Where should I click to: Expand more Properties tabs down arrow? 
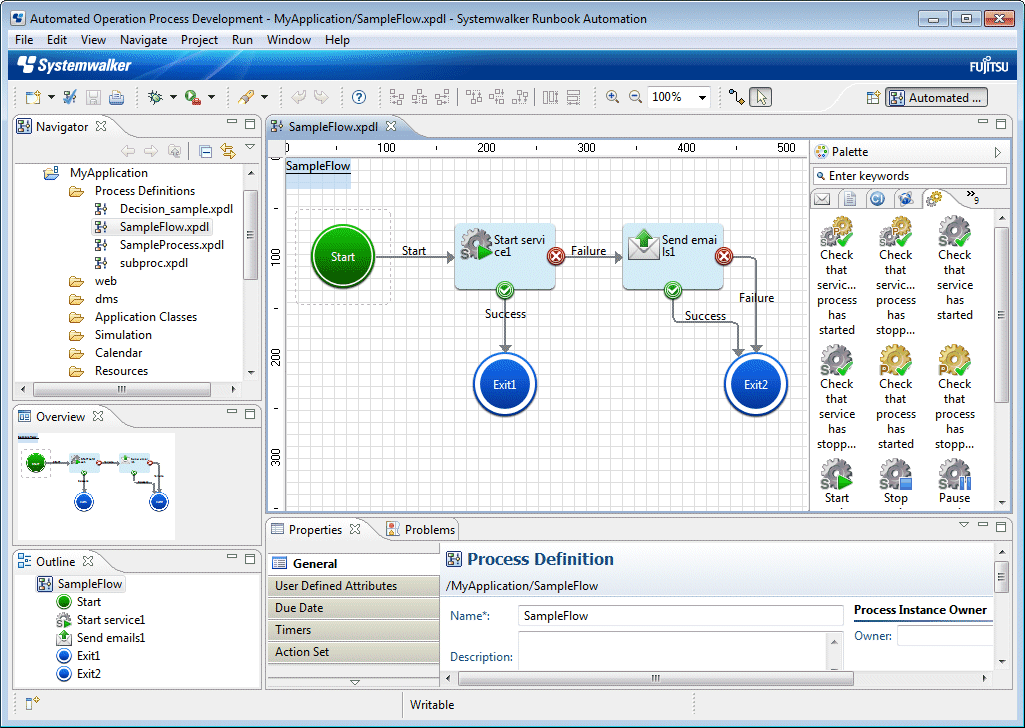pos(354,682)
